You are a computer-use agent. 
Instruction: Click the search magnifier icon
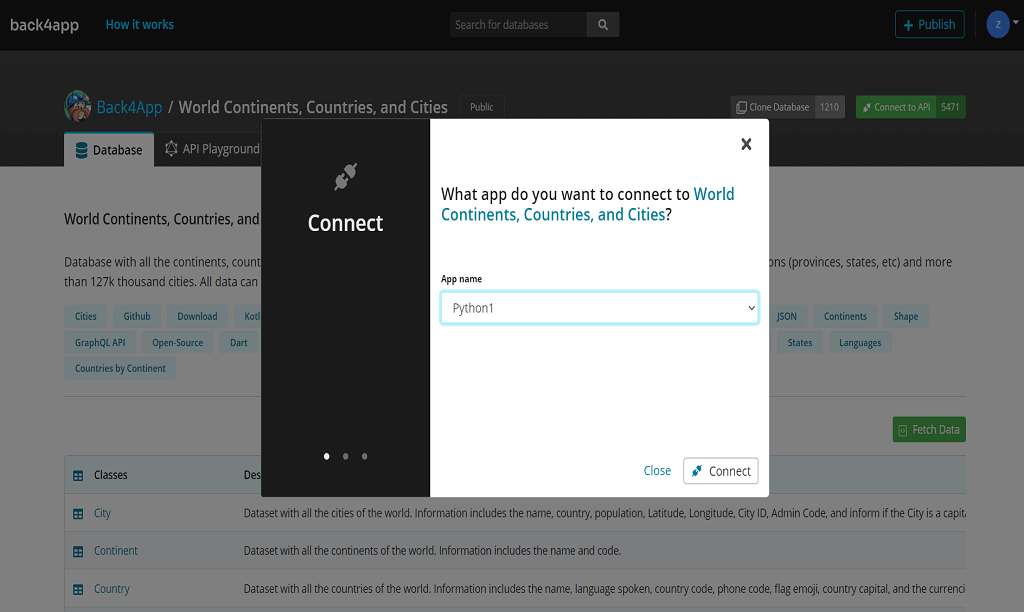603,25
